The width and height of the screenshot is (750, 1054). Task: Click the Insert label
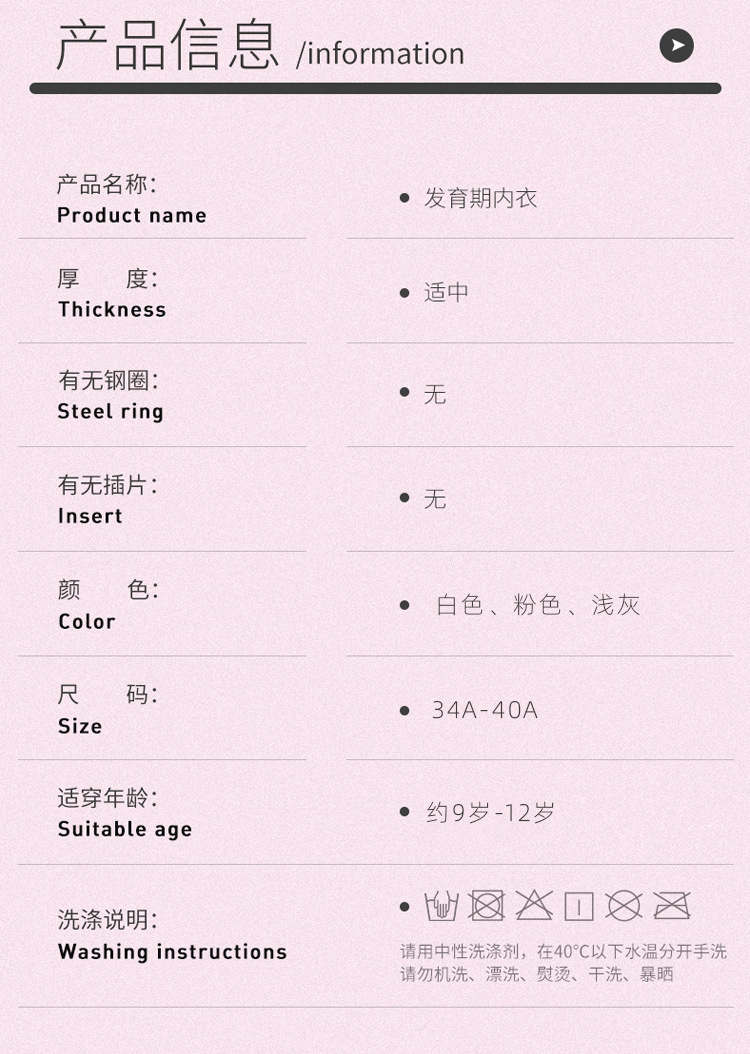click(90, 516)
